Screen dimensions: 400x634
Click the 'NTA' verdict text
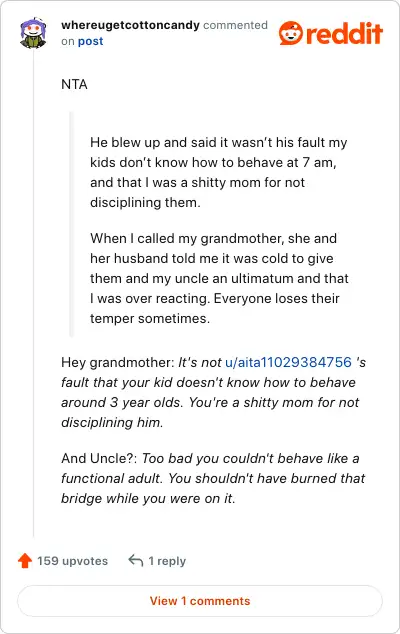(74, 85)
